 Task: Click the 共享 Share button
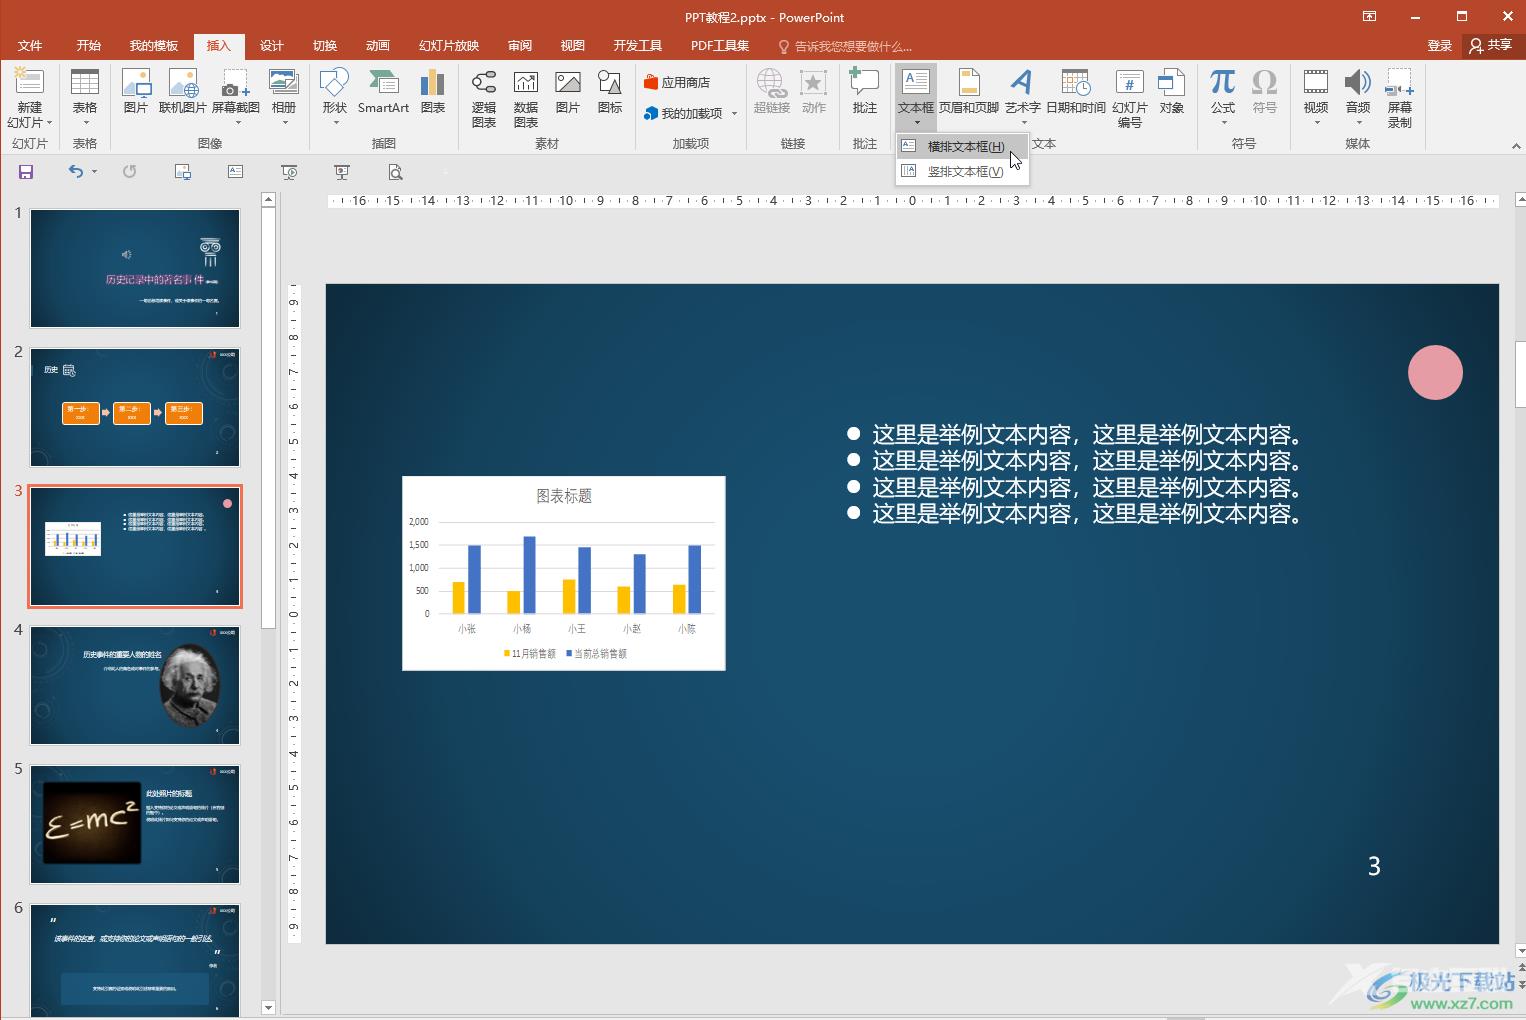1491,46
